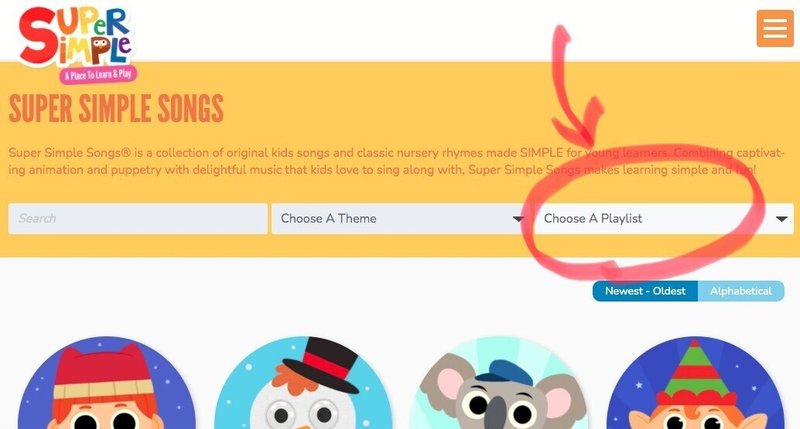Open the boy with red hat song
Screen dimensions: 800x429
(x=107, y=383)
